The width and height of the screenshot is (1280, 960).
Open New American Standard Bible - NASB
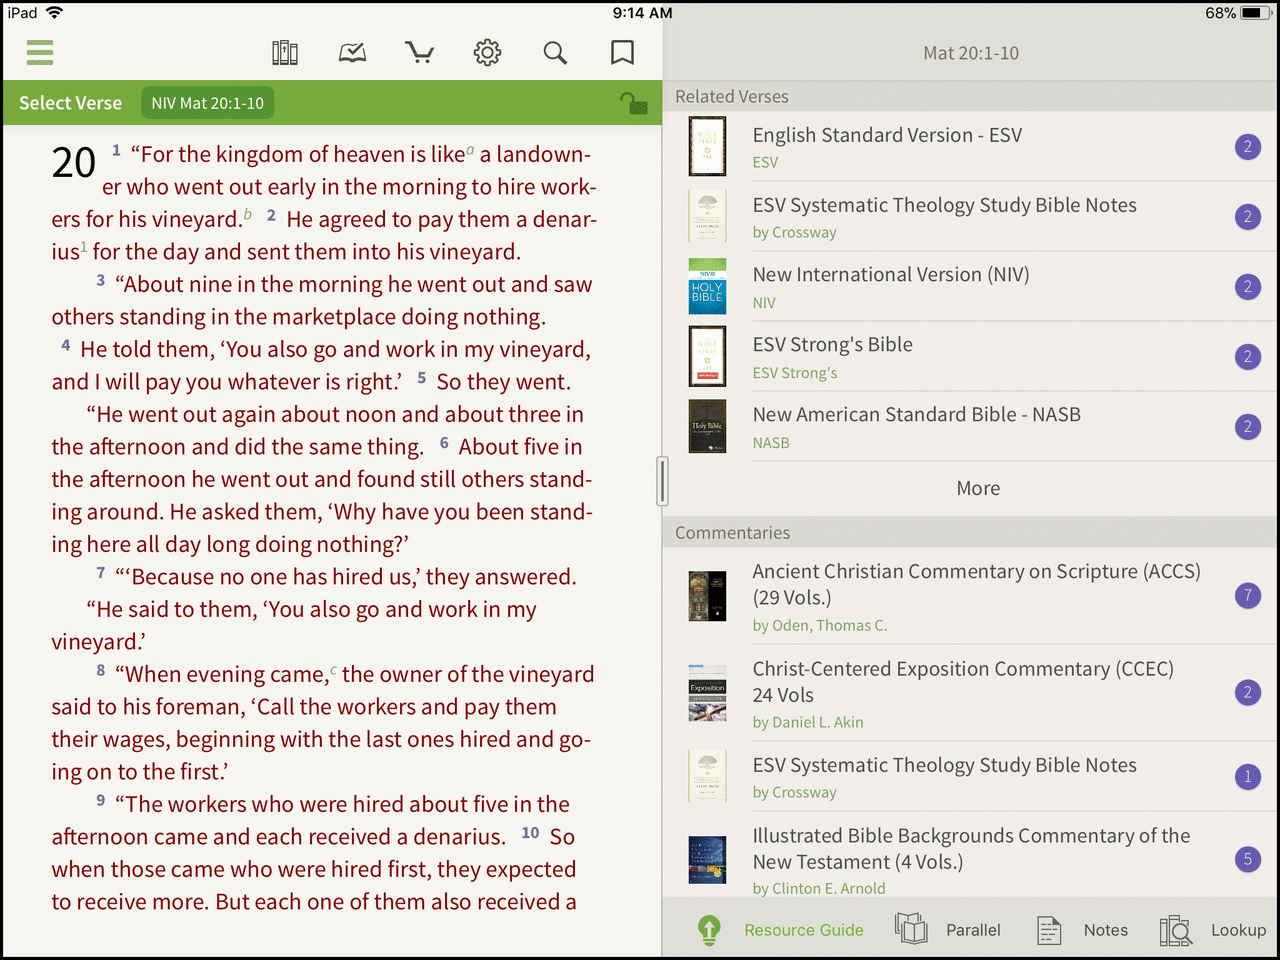[970, 427]
